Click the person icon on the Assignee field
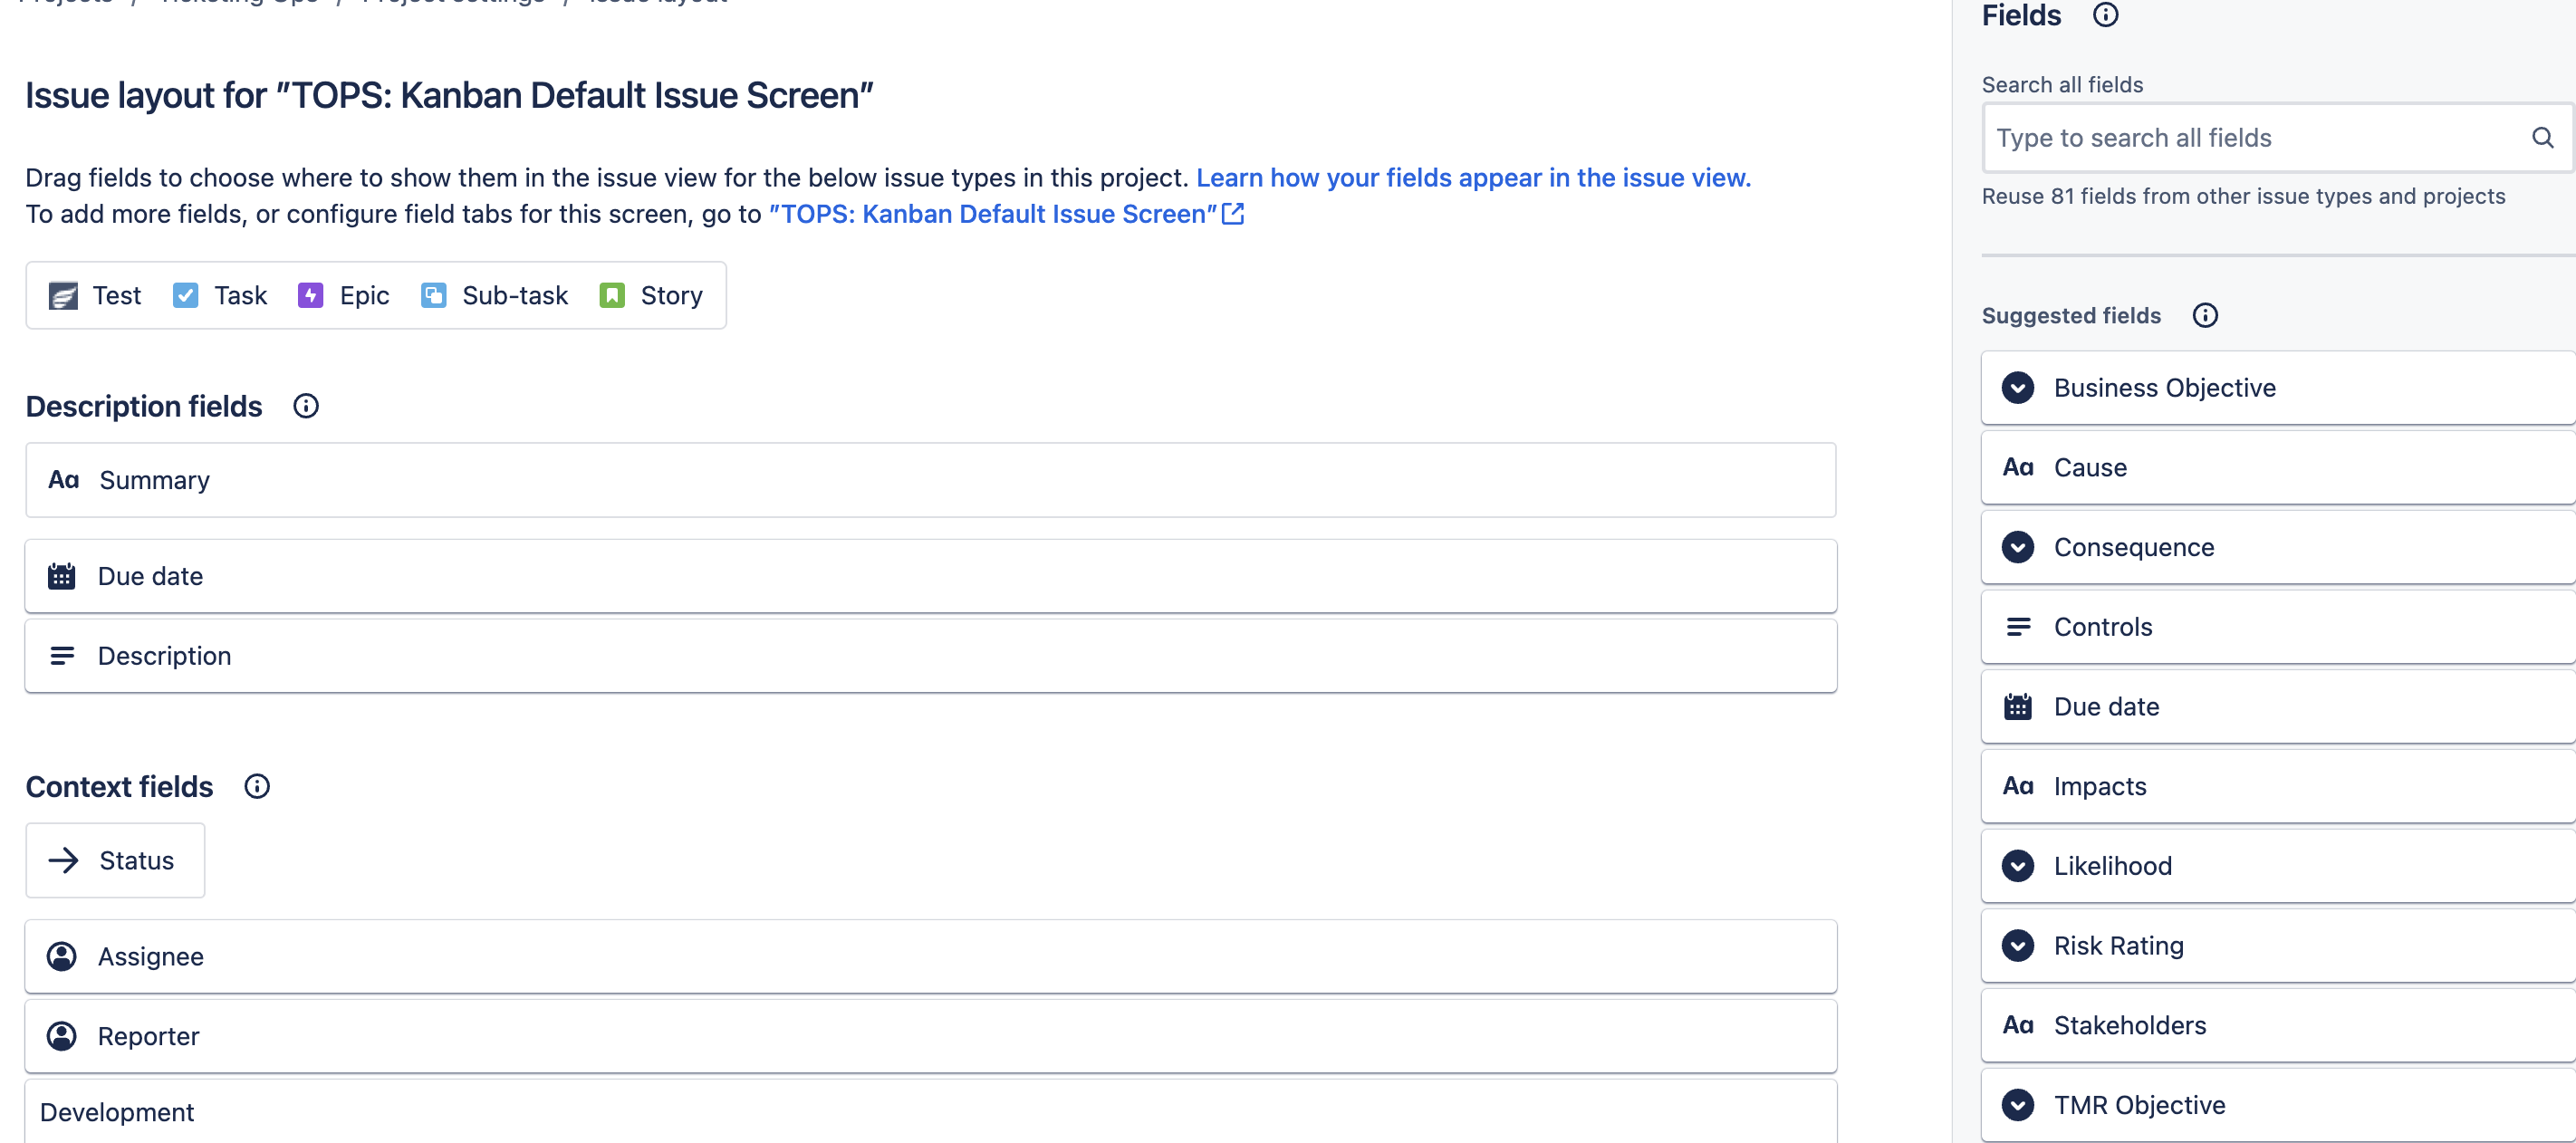The height and width of the screenshot is (1143, 2576). pyautogui.click(x=62, y=956)
